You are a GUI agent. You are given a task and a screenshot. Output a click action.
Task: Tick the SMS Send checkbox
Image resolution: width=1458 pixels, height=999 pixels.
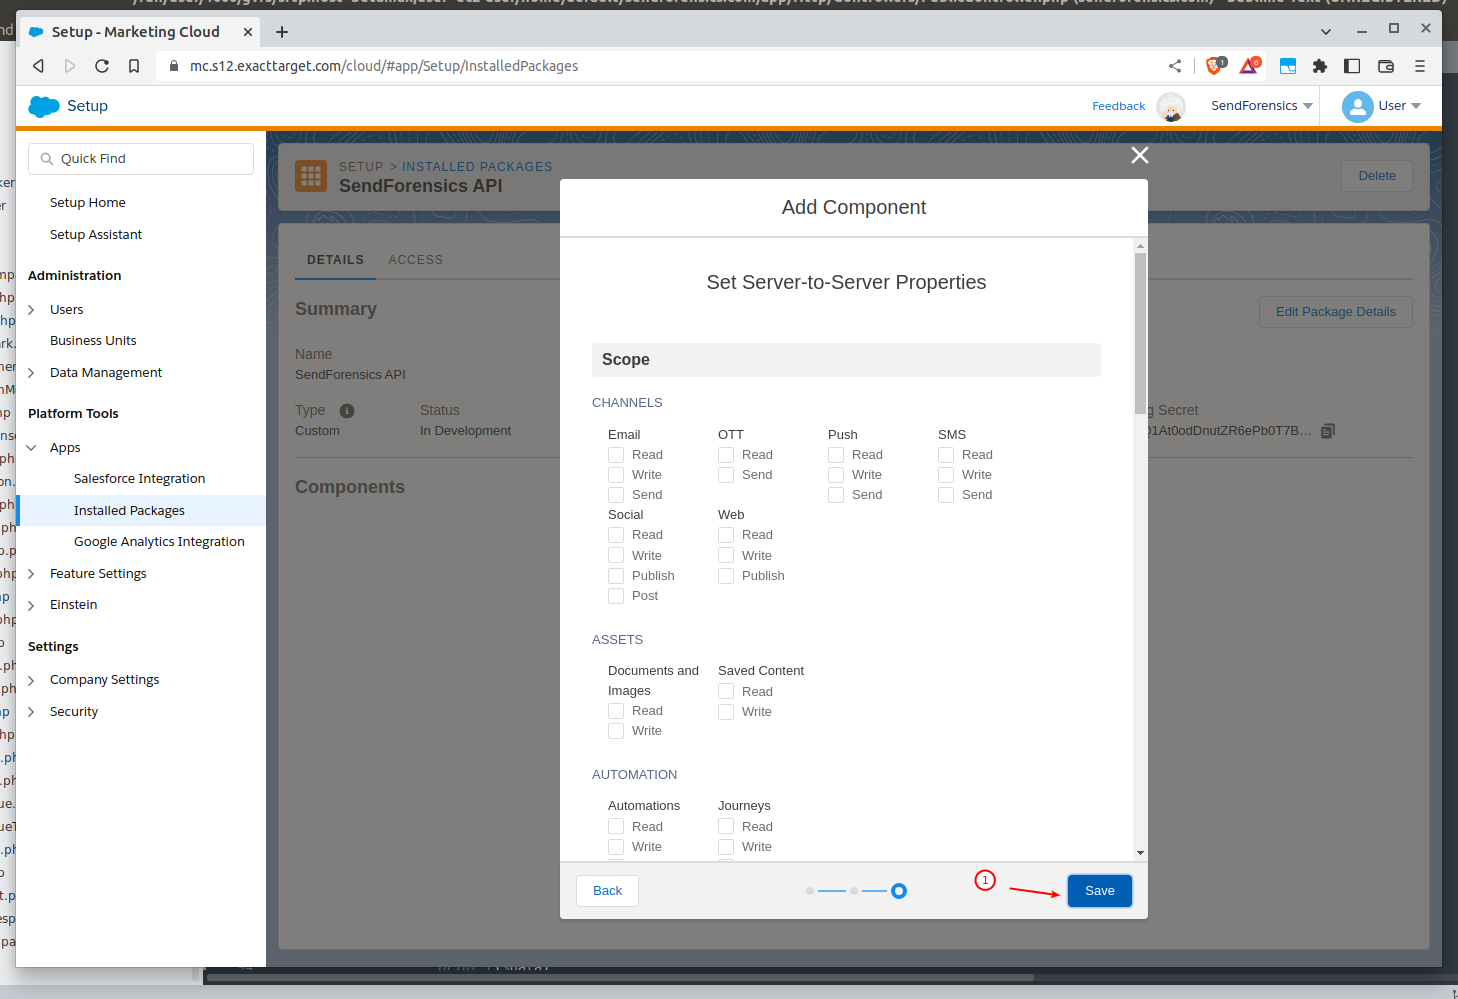point(946,495)
